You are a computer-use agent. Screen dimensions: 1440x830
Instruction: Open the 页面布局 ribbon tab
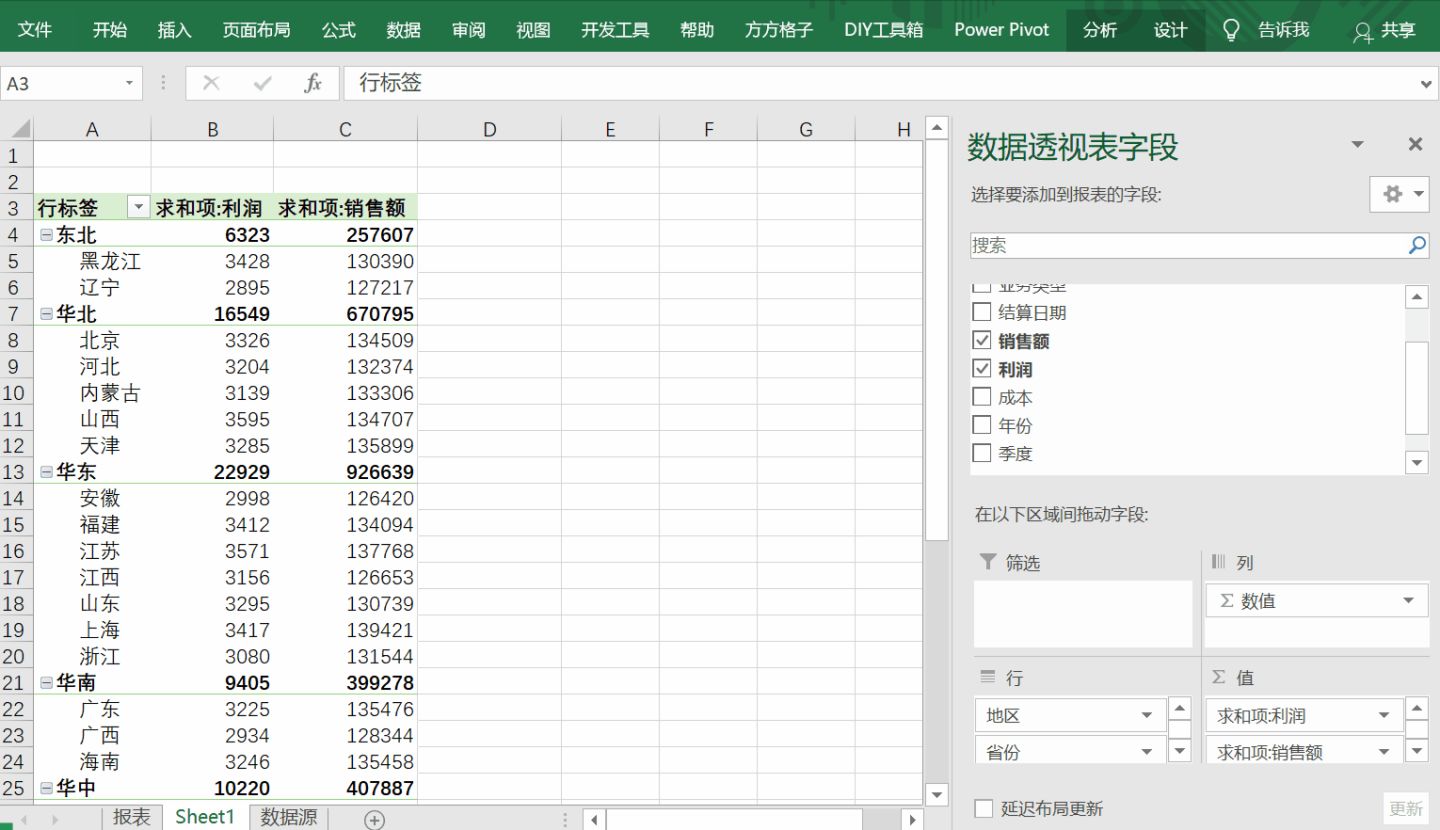(256, 29)
